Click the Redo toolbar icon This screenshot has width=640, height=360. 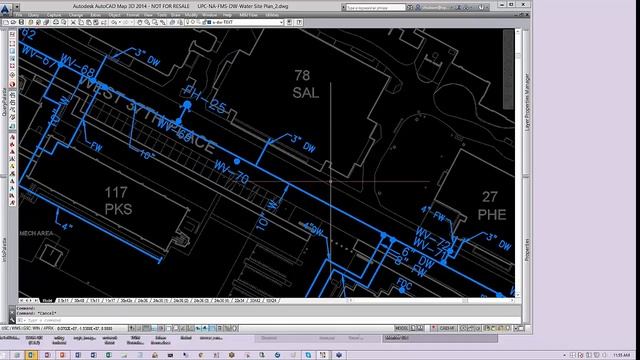click(126, 22)
